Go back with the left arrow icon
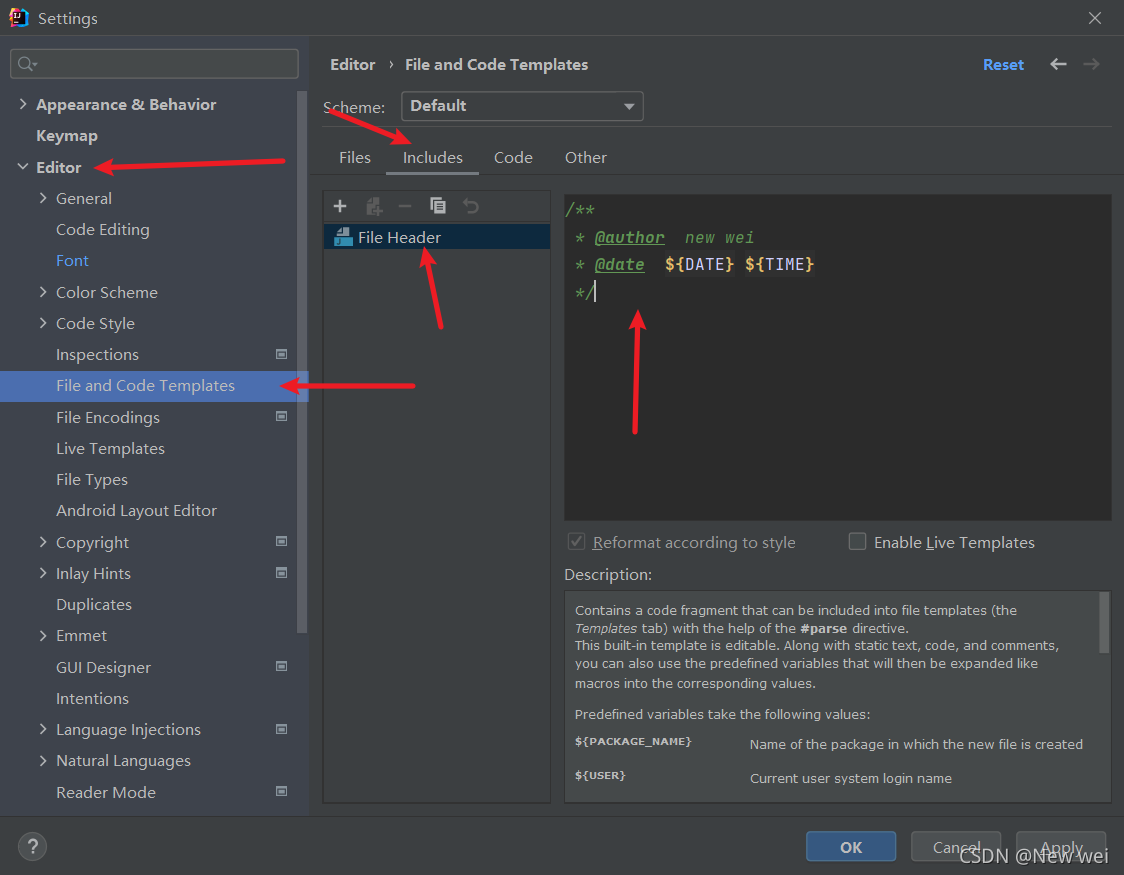1124x875 pixels. [x=1058, y=64]
